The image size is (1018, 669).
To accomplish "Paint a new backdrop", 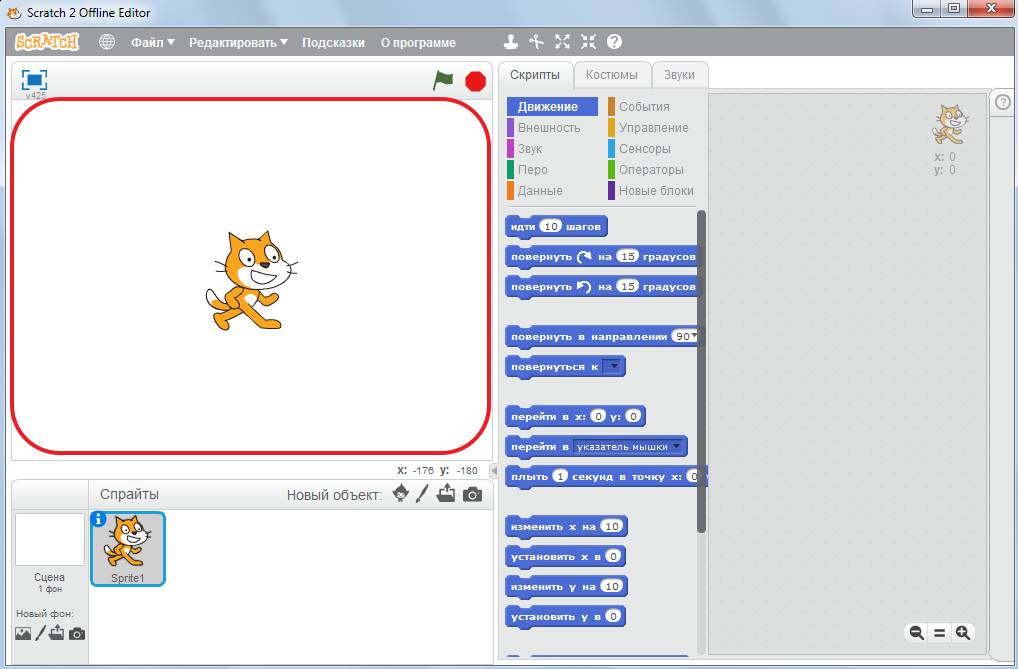I will (40, 633).
